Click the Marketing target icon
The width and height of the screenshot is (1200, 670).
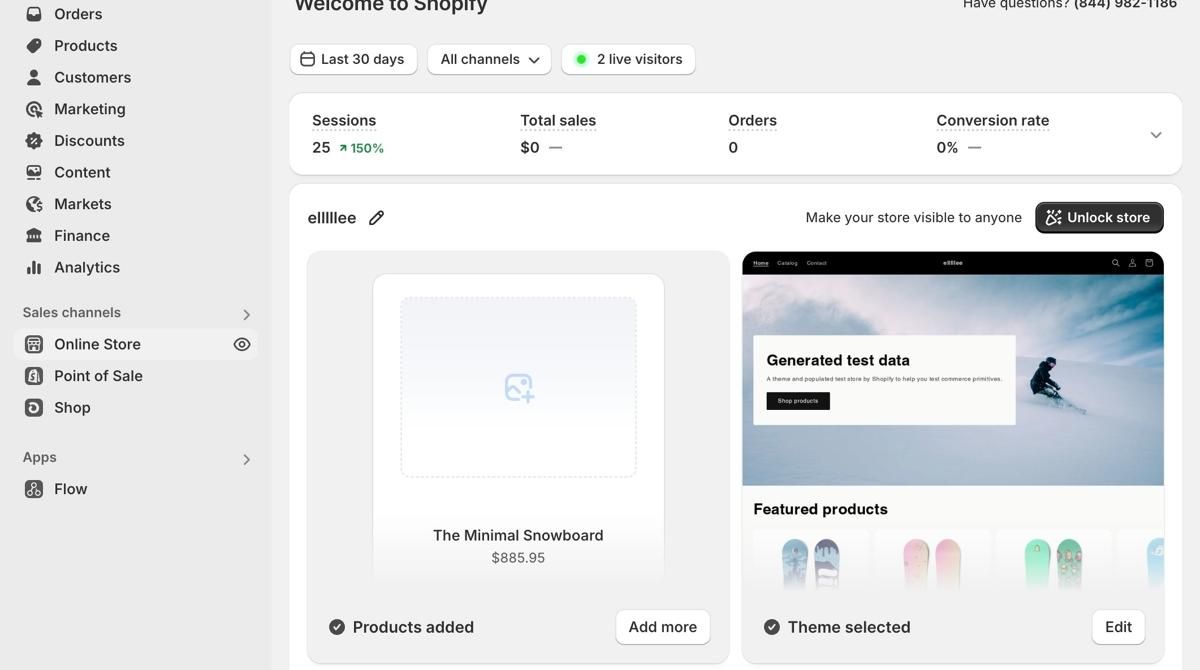[x=34, y=109]
